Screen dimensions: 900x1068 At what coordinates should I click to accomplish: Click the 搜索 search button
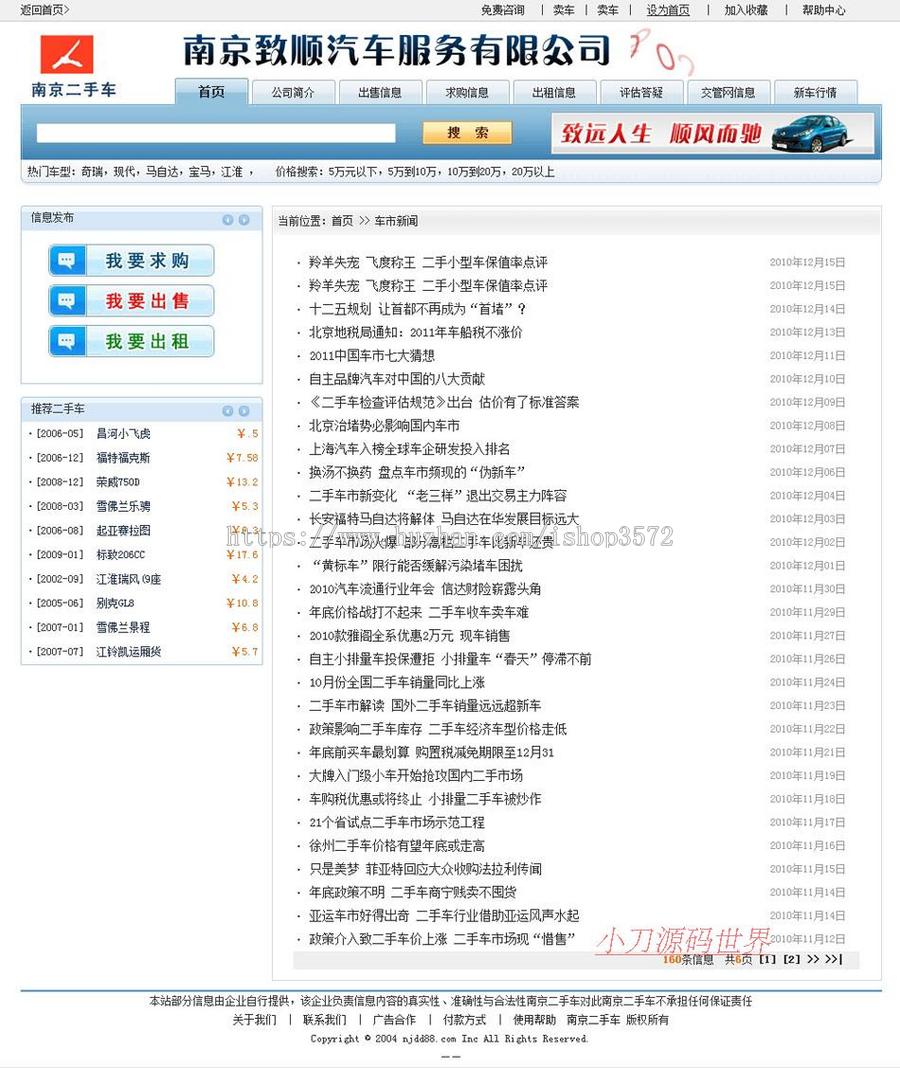[466, 132]
